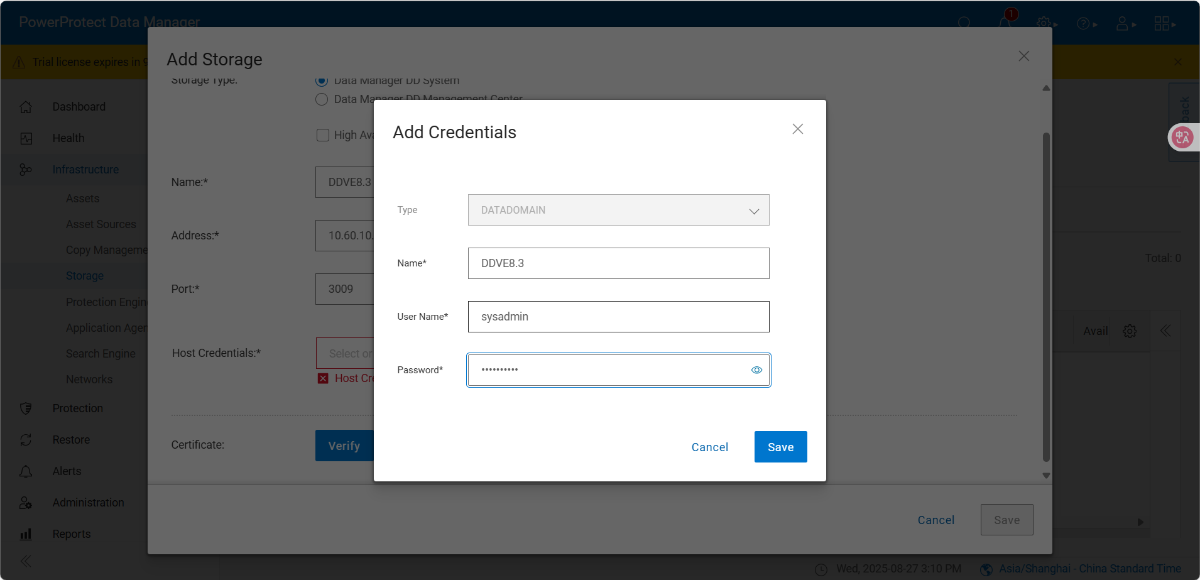This screenshot has height=580, width=1200.
Task: Click the globe time zone icon
Action: (987, 569)
